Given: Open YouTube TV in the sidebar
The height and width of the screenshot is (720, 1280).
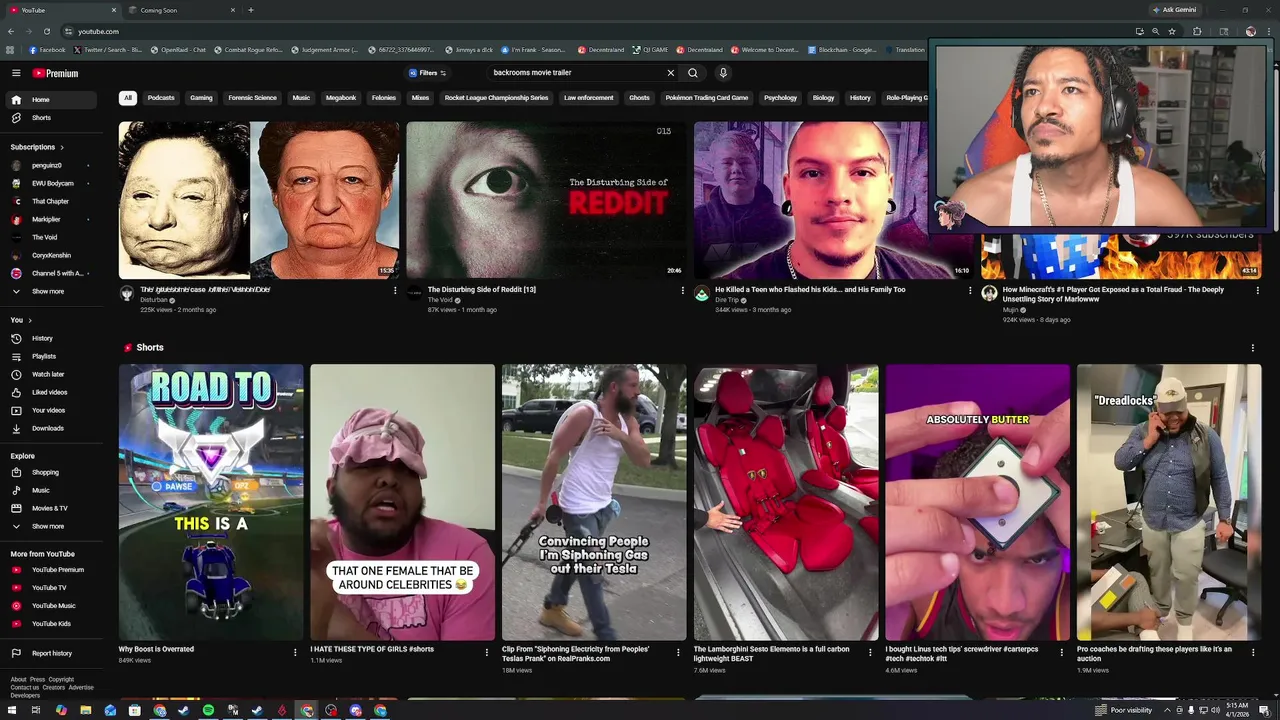Looking at the screenshot, I should (x=50, y=588).
